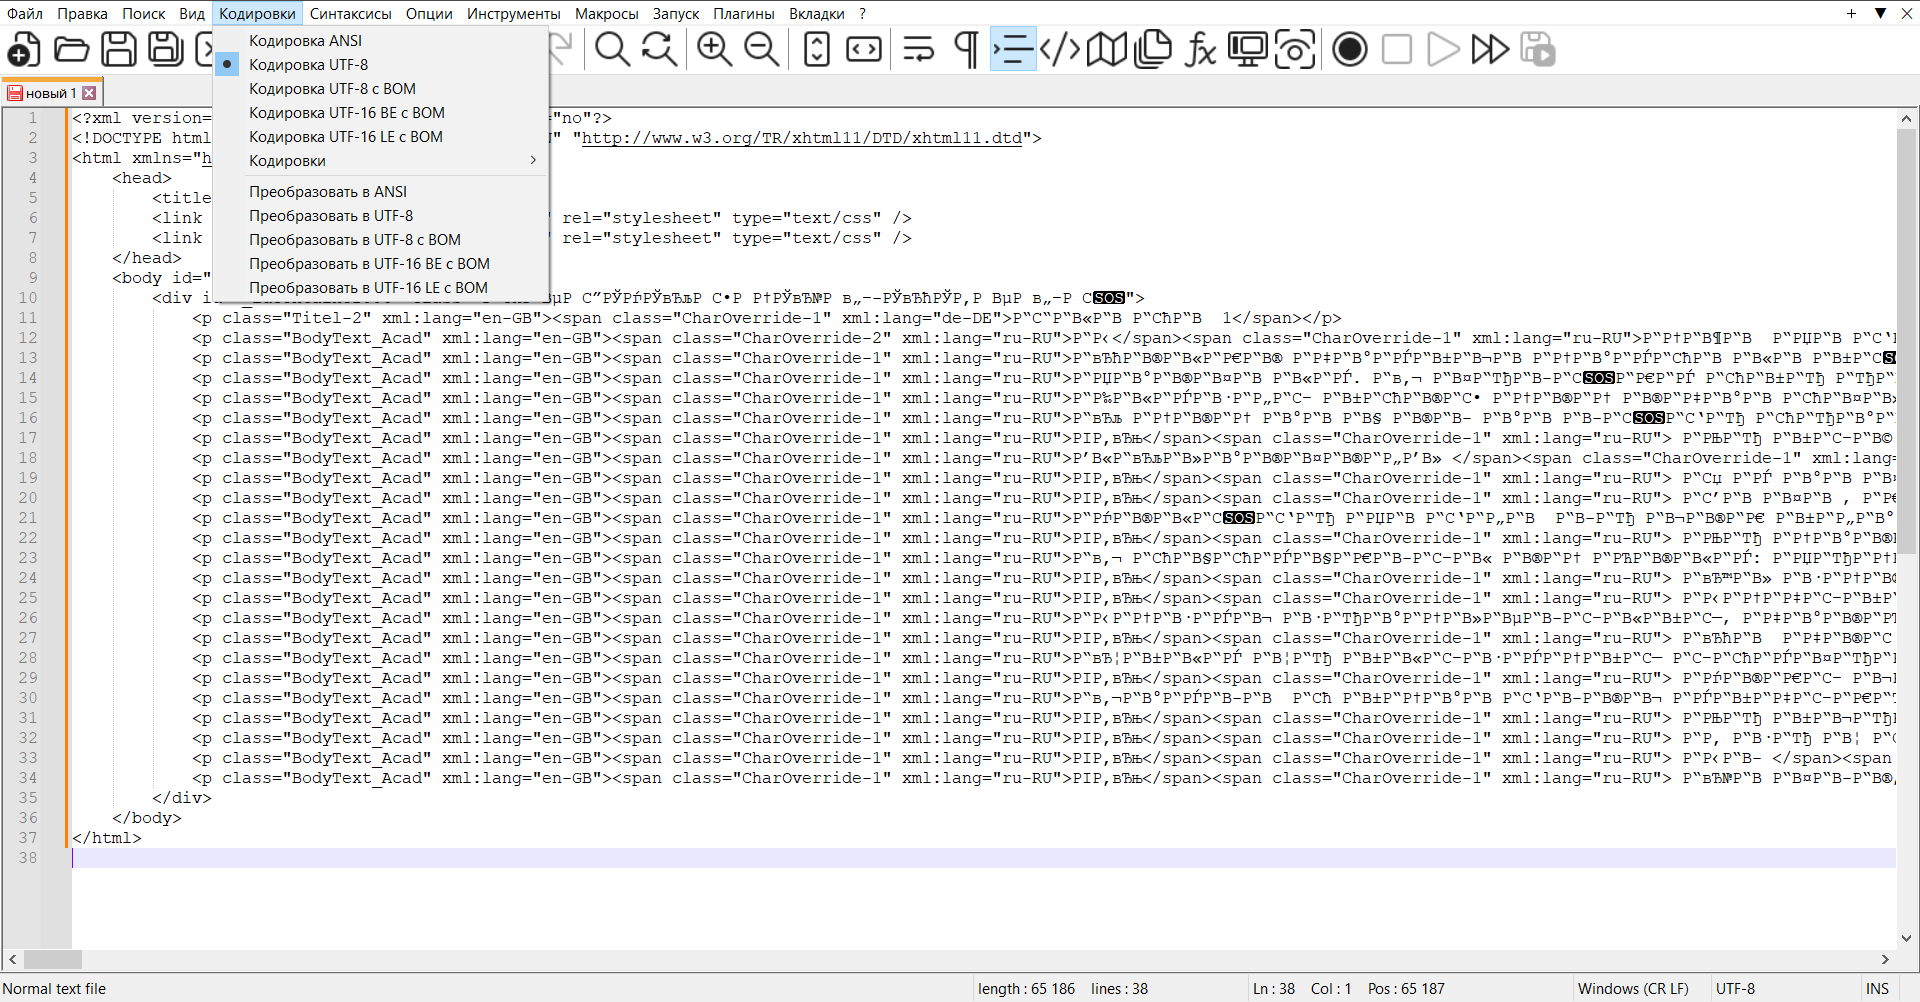Toggle synchronized vertical scrolling icon
Image resolution: width=1920 pixels, height=1002 pixels.
(817, 49)
